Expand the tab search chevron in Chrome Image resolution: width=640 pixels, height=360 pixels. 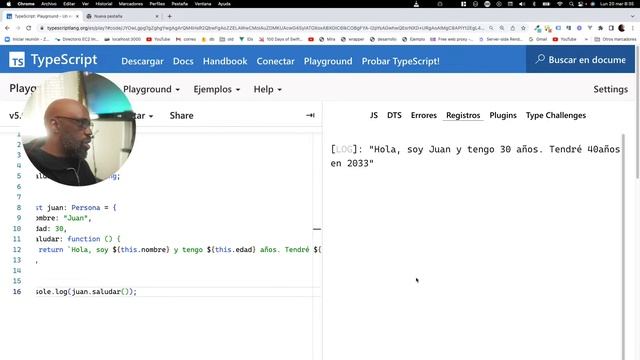(633, 16)
